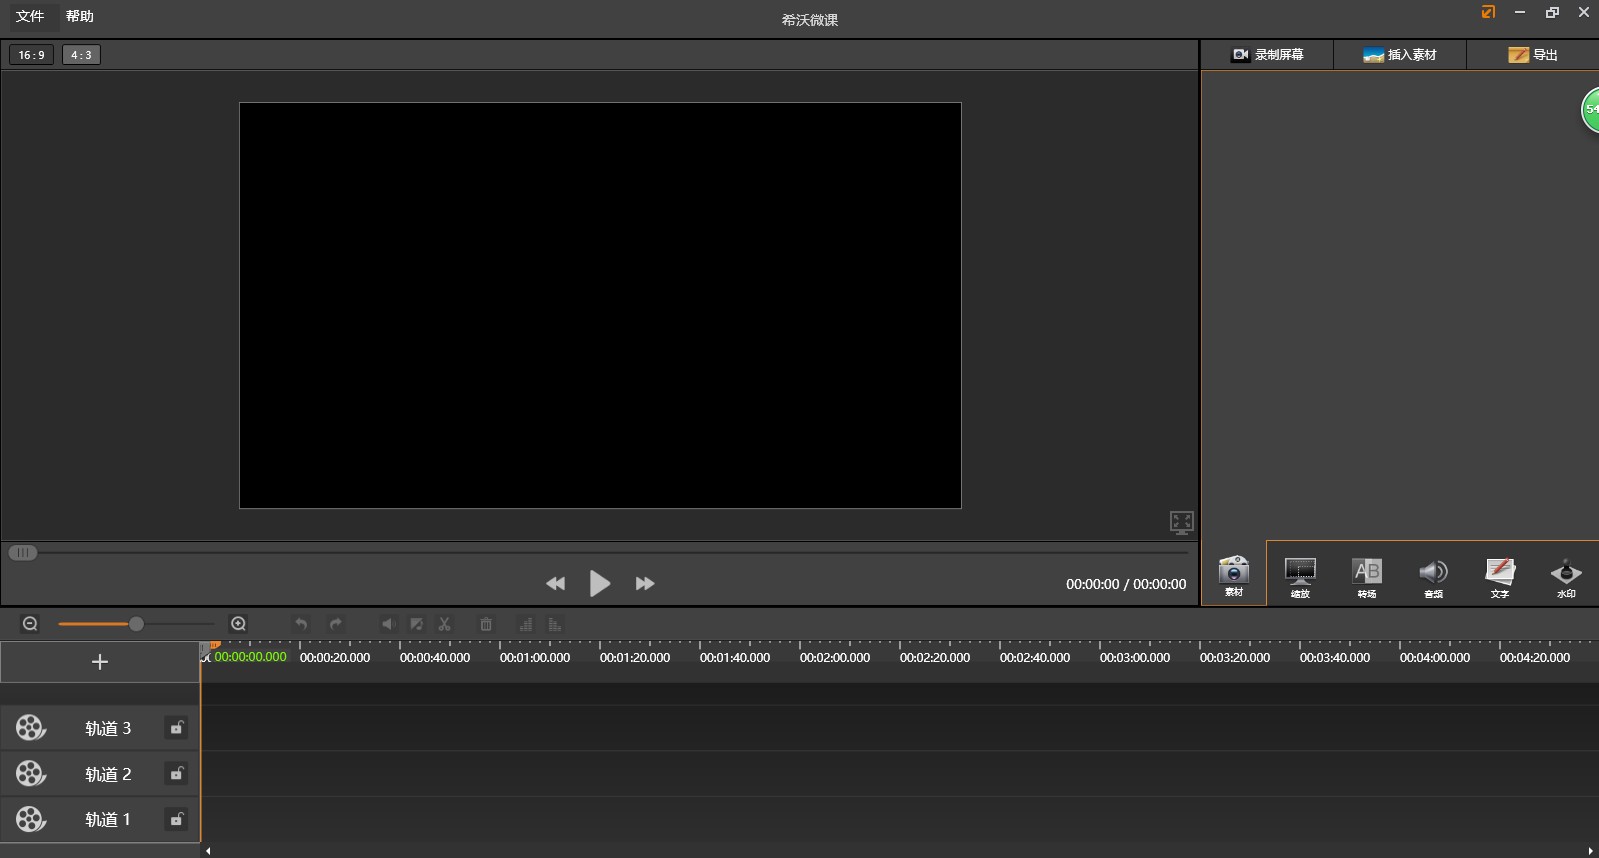Click the green floating badge at right edge
This screenshot has height=858, width=1599.
click(1590, 110)
